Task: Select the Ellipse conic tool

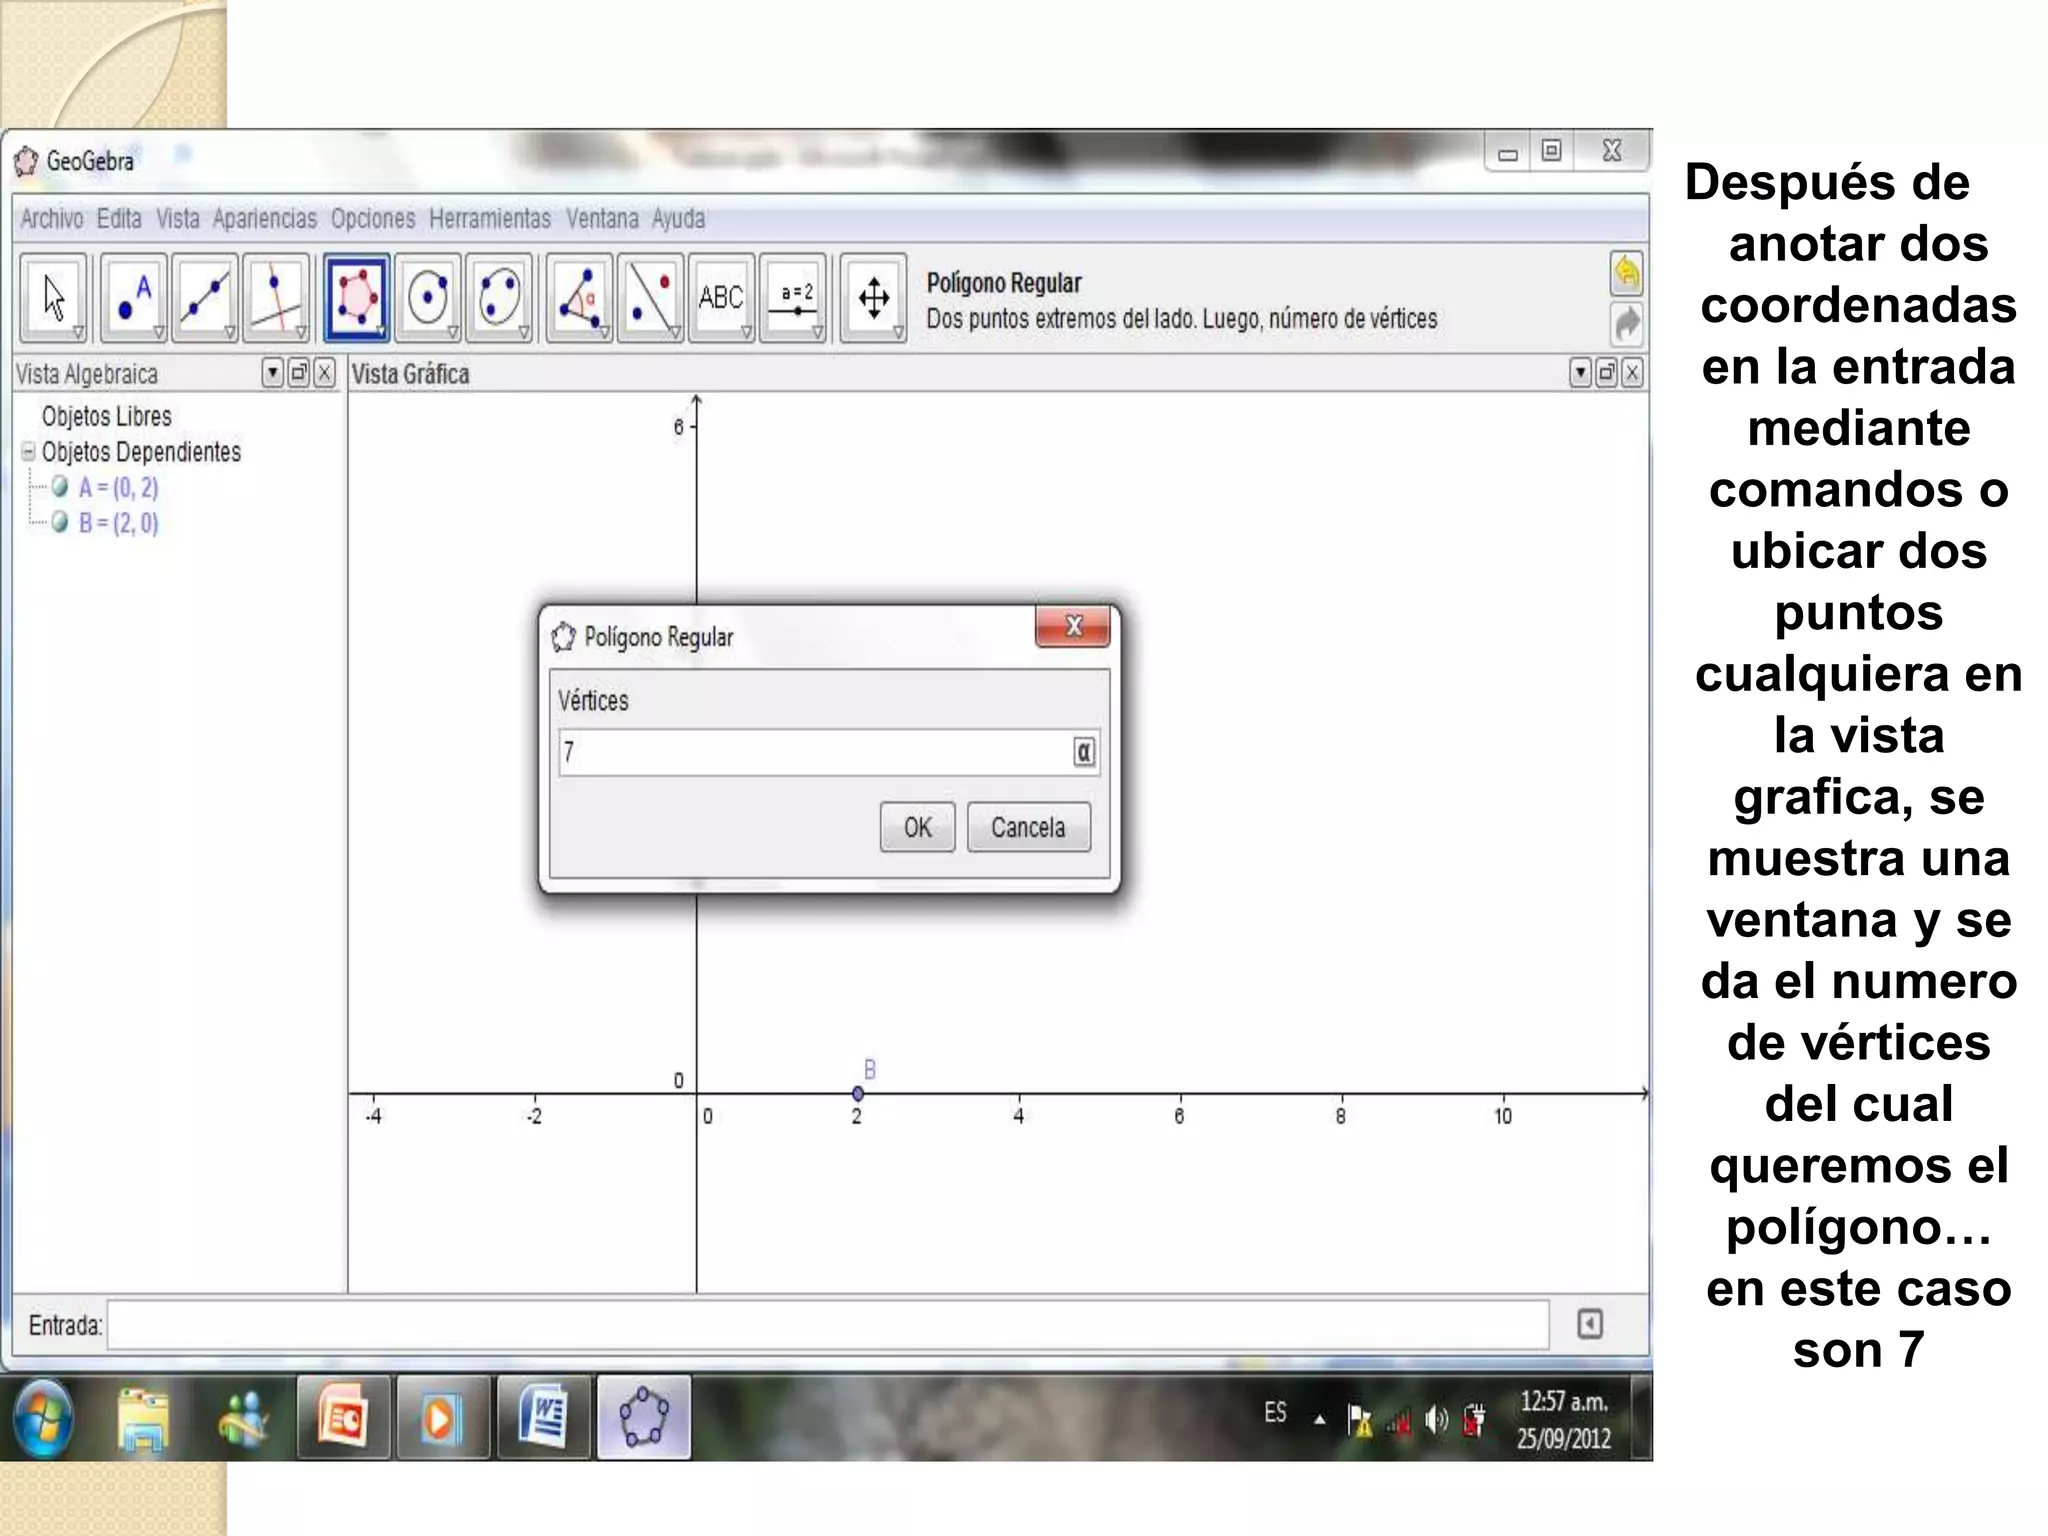Action: pos(498,297)
